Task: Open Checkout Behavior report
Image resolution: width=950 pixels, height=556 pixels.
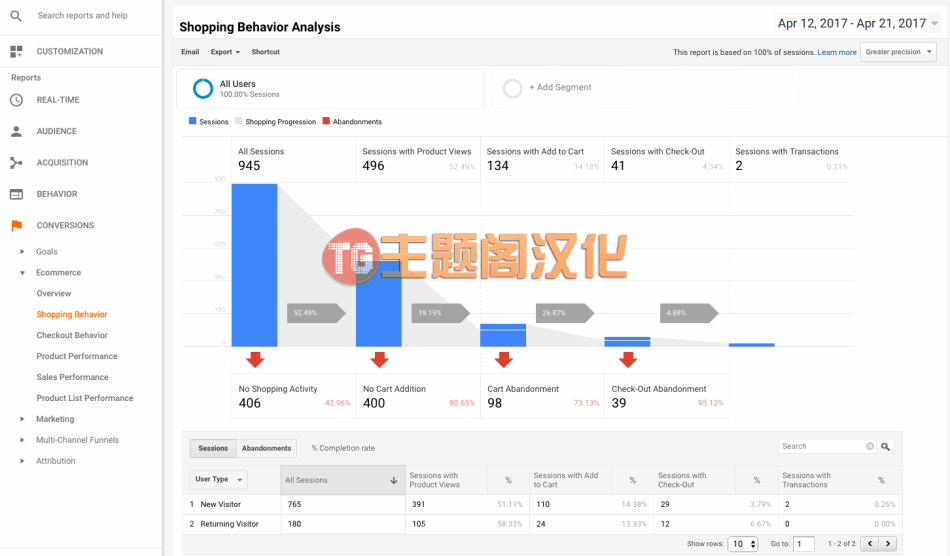Action: point(72,336)
